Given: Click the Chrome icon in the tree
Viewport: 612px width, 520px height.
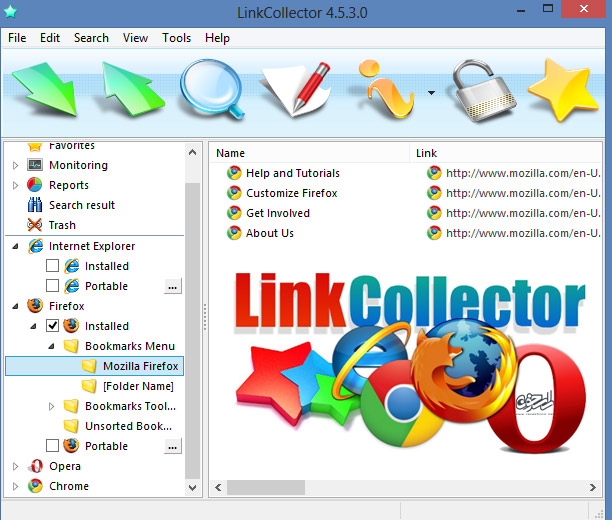Looking at the screenshot, I should 35,486.
